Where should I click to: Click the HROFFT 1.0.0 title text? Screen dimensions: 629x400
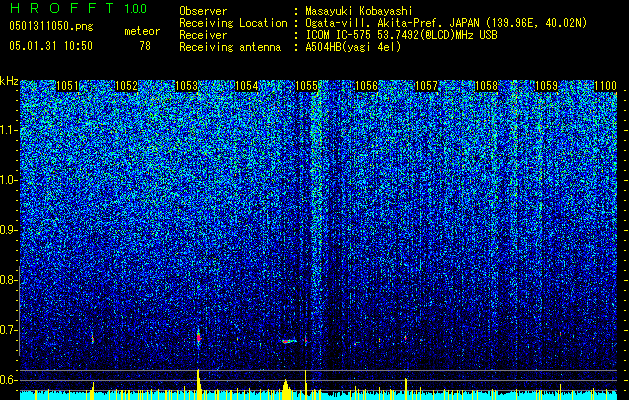point(78,8)
